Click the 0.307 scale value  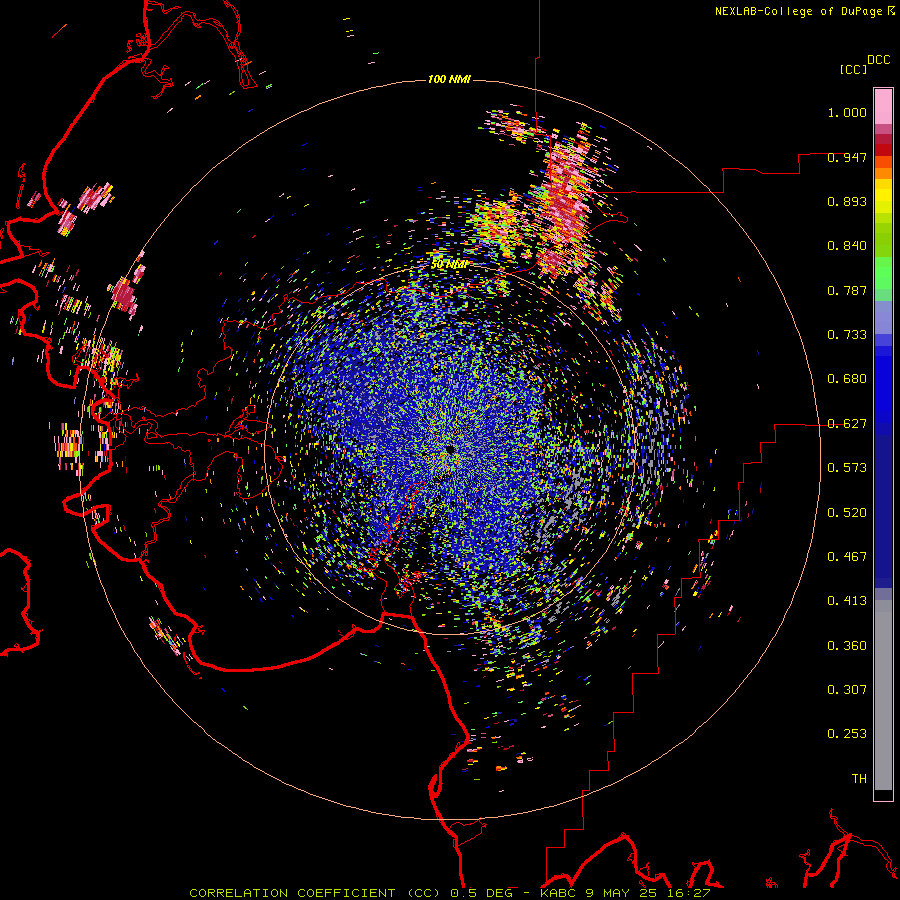point(847,690)
